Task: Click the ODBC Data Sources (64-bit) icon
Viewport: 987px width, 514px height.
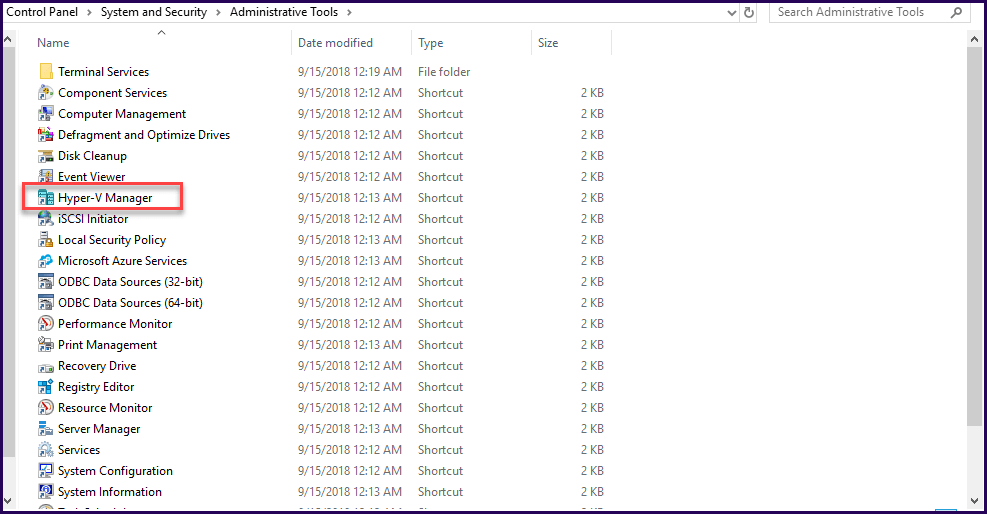Action: point(46,303)
